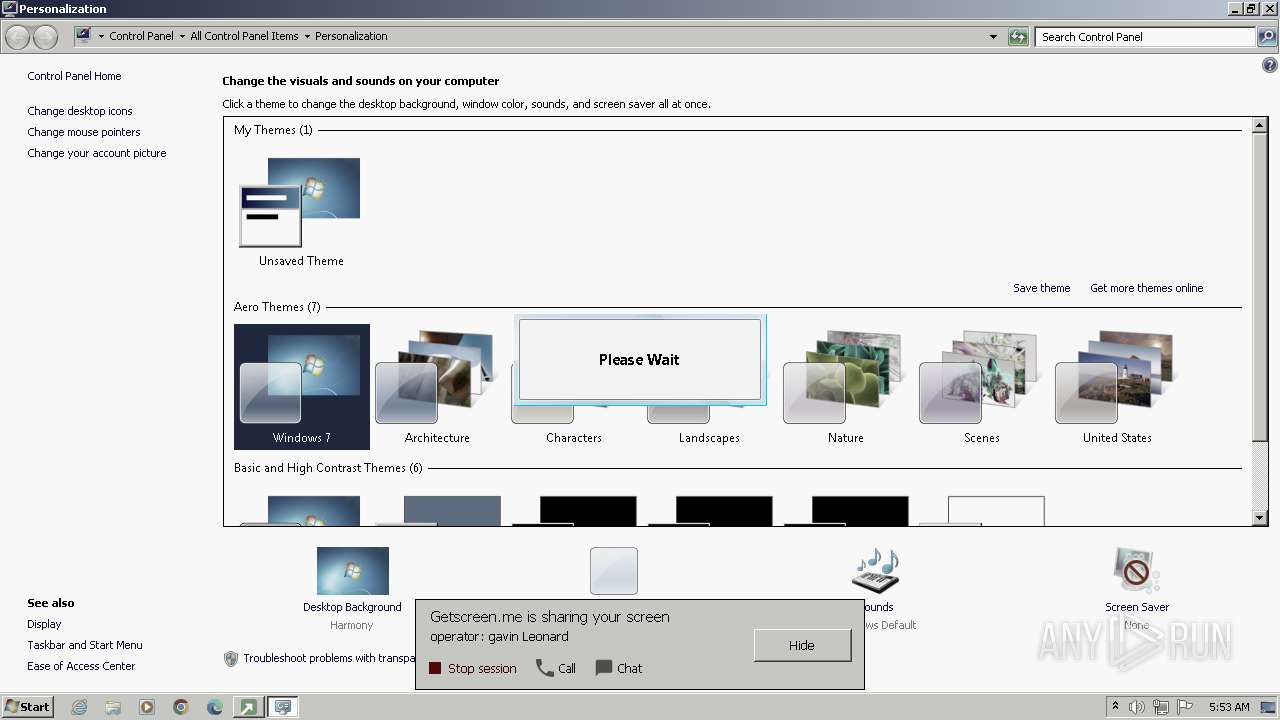Select the Scenes theme

click(x=981, y=387)
